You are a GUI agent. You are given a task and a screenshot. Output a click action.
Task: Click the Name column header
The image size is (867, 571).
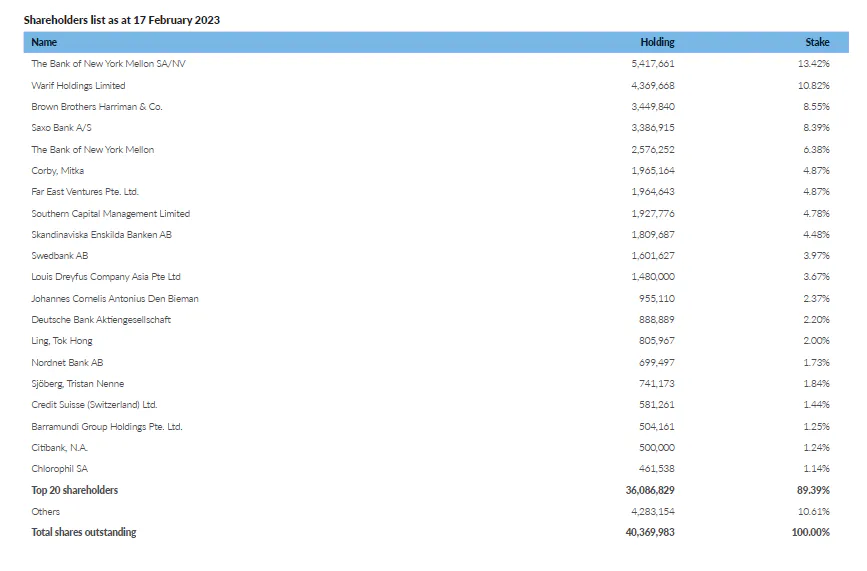click(x=44, y=42)
